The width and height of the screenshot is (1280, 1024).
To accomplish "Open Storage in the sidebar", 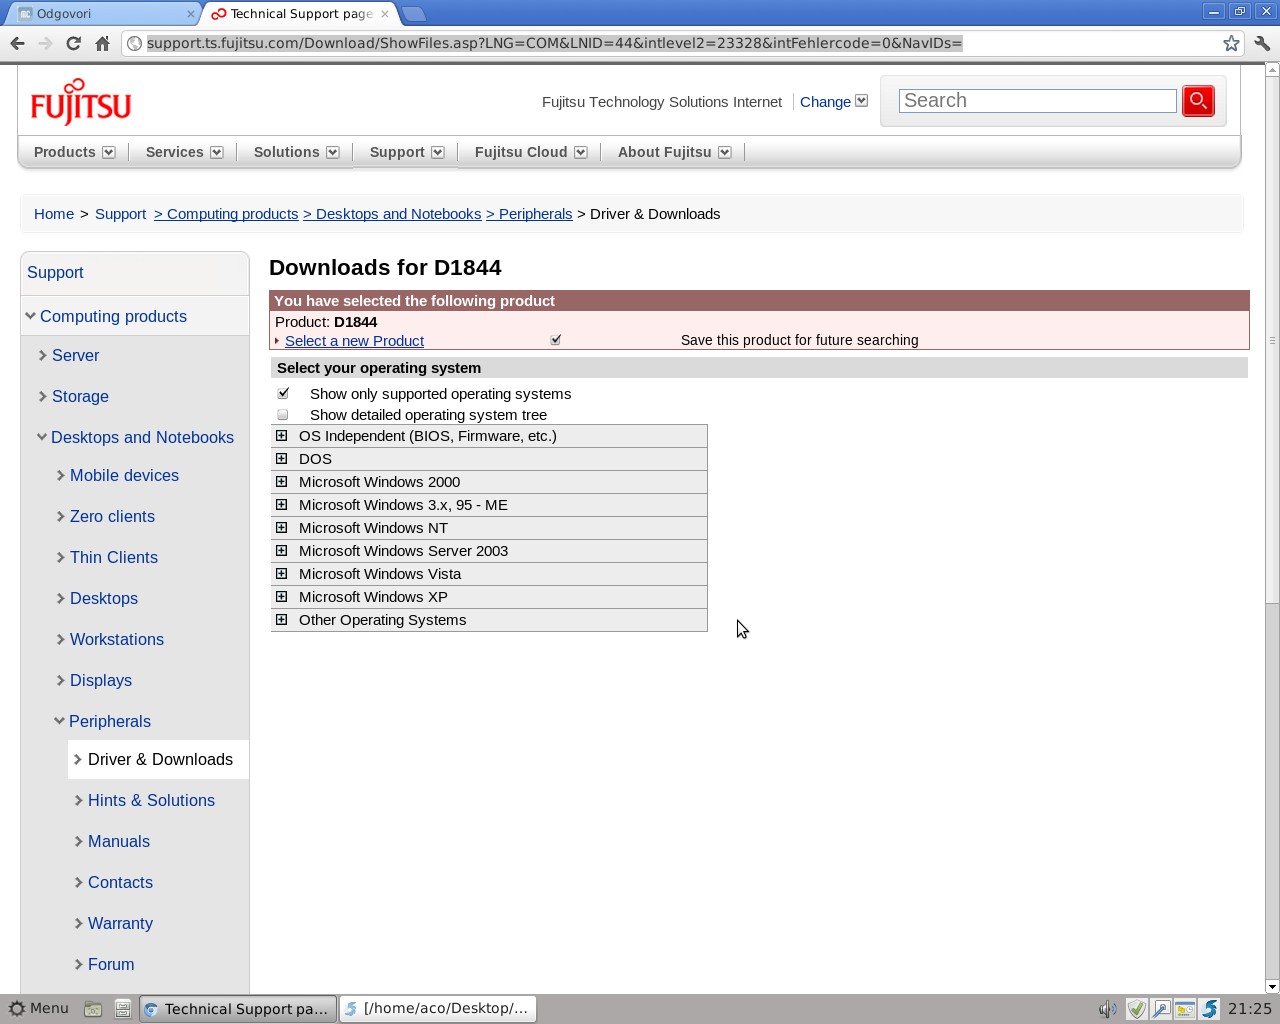I will (80, 397).
